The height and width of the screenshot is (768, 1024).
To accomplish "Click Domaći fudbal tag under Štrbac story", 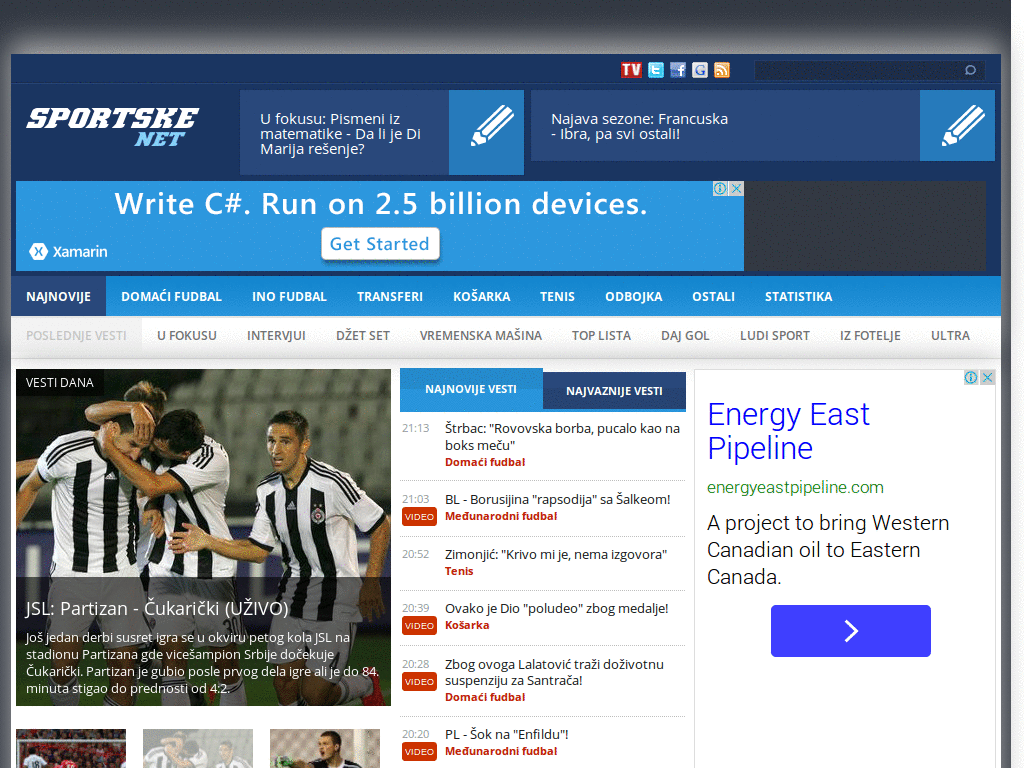I will tap(485, 462).
